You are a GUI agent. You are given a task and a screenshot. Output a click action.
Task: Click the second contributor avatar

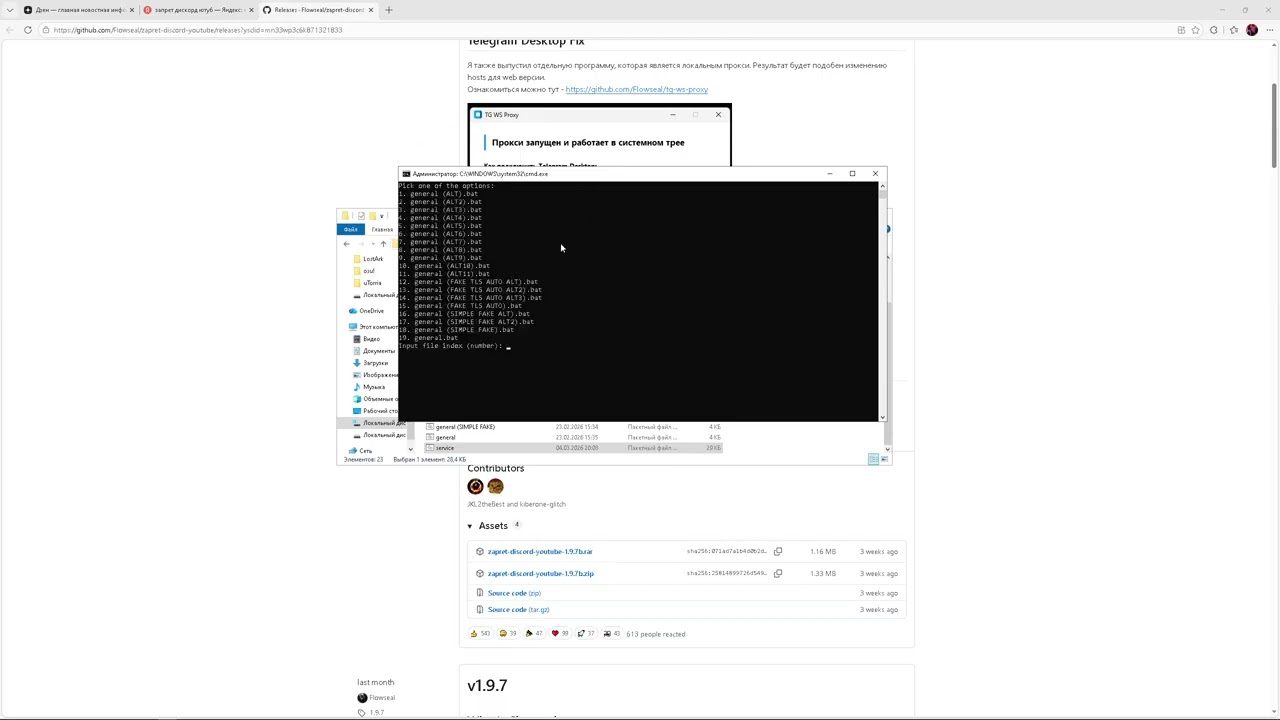click(x=495, y=486)
